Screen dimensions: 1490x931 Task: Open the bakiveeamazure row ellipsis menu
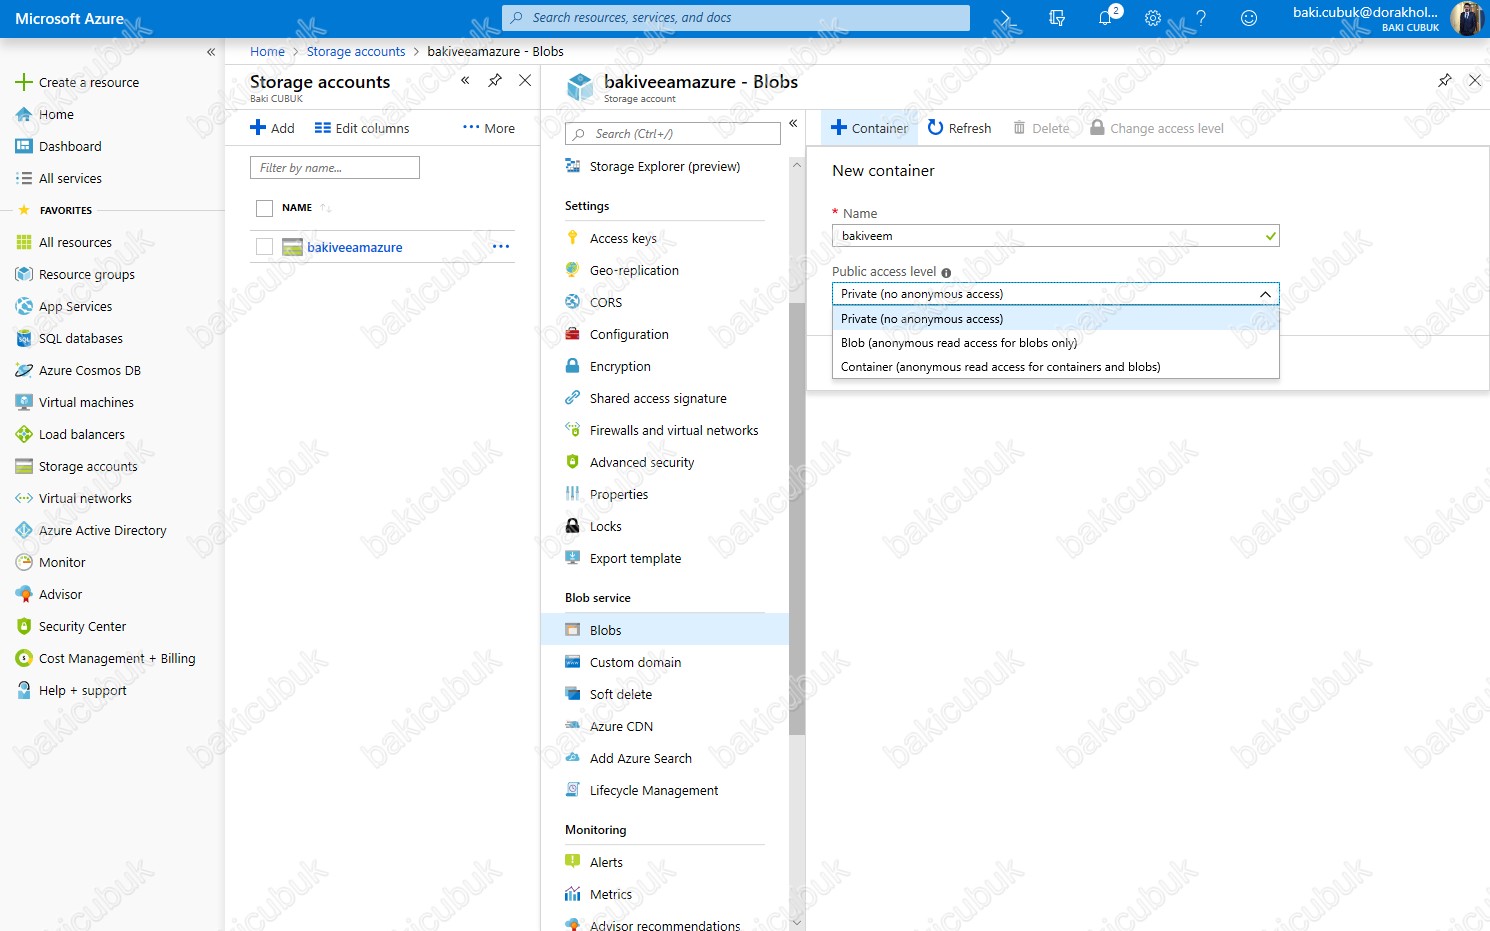pyautogui.click(x=501, y=247)
